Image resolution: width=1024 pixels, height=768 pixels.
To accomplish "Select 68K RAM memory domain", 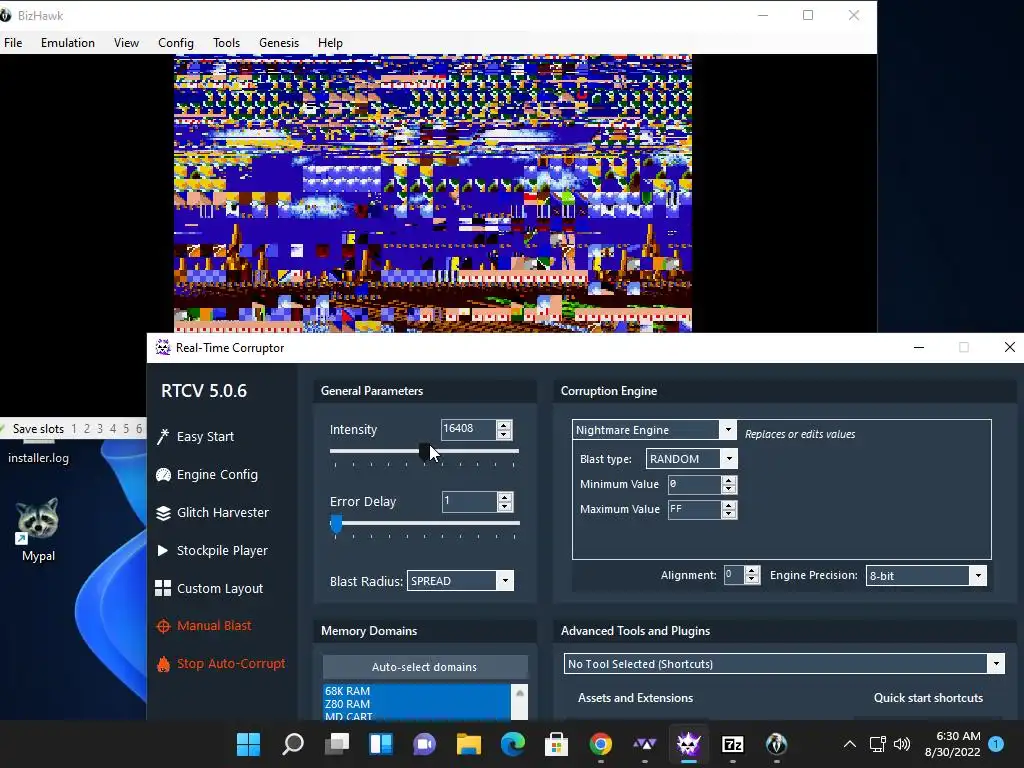I will click(x=416, y=691).
